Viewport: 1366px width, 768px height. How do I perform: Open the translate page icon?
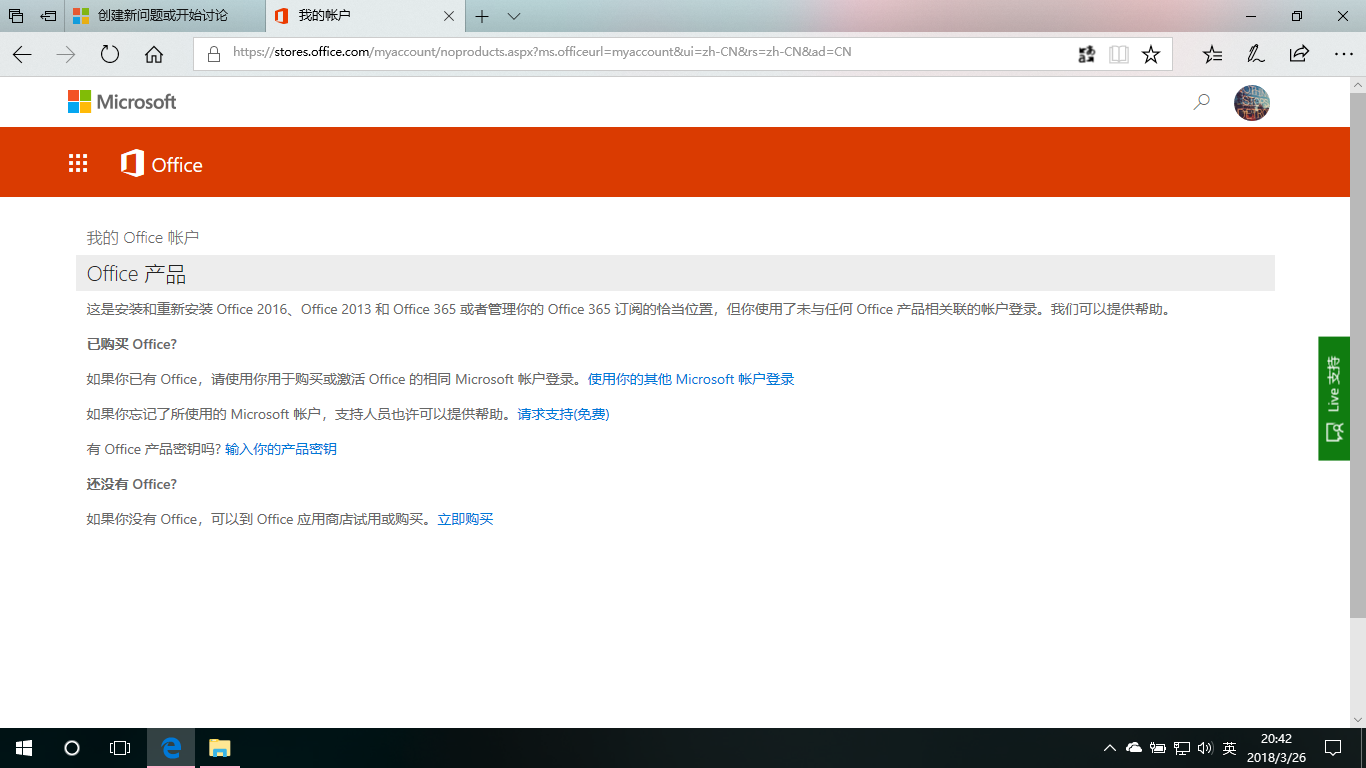[x=1086, y=54]
